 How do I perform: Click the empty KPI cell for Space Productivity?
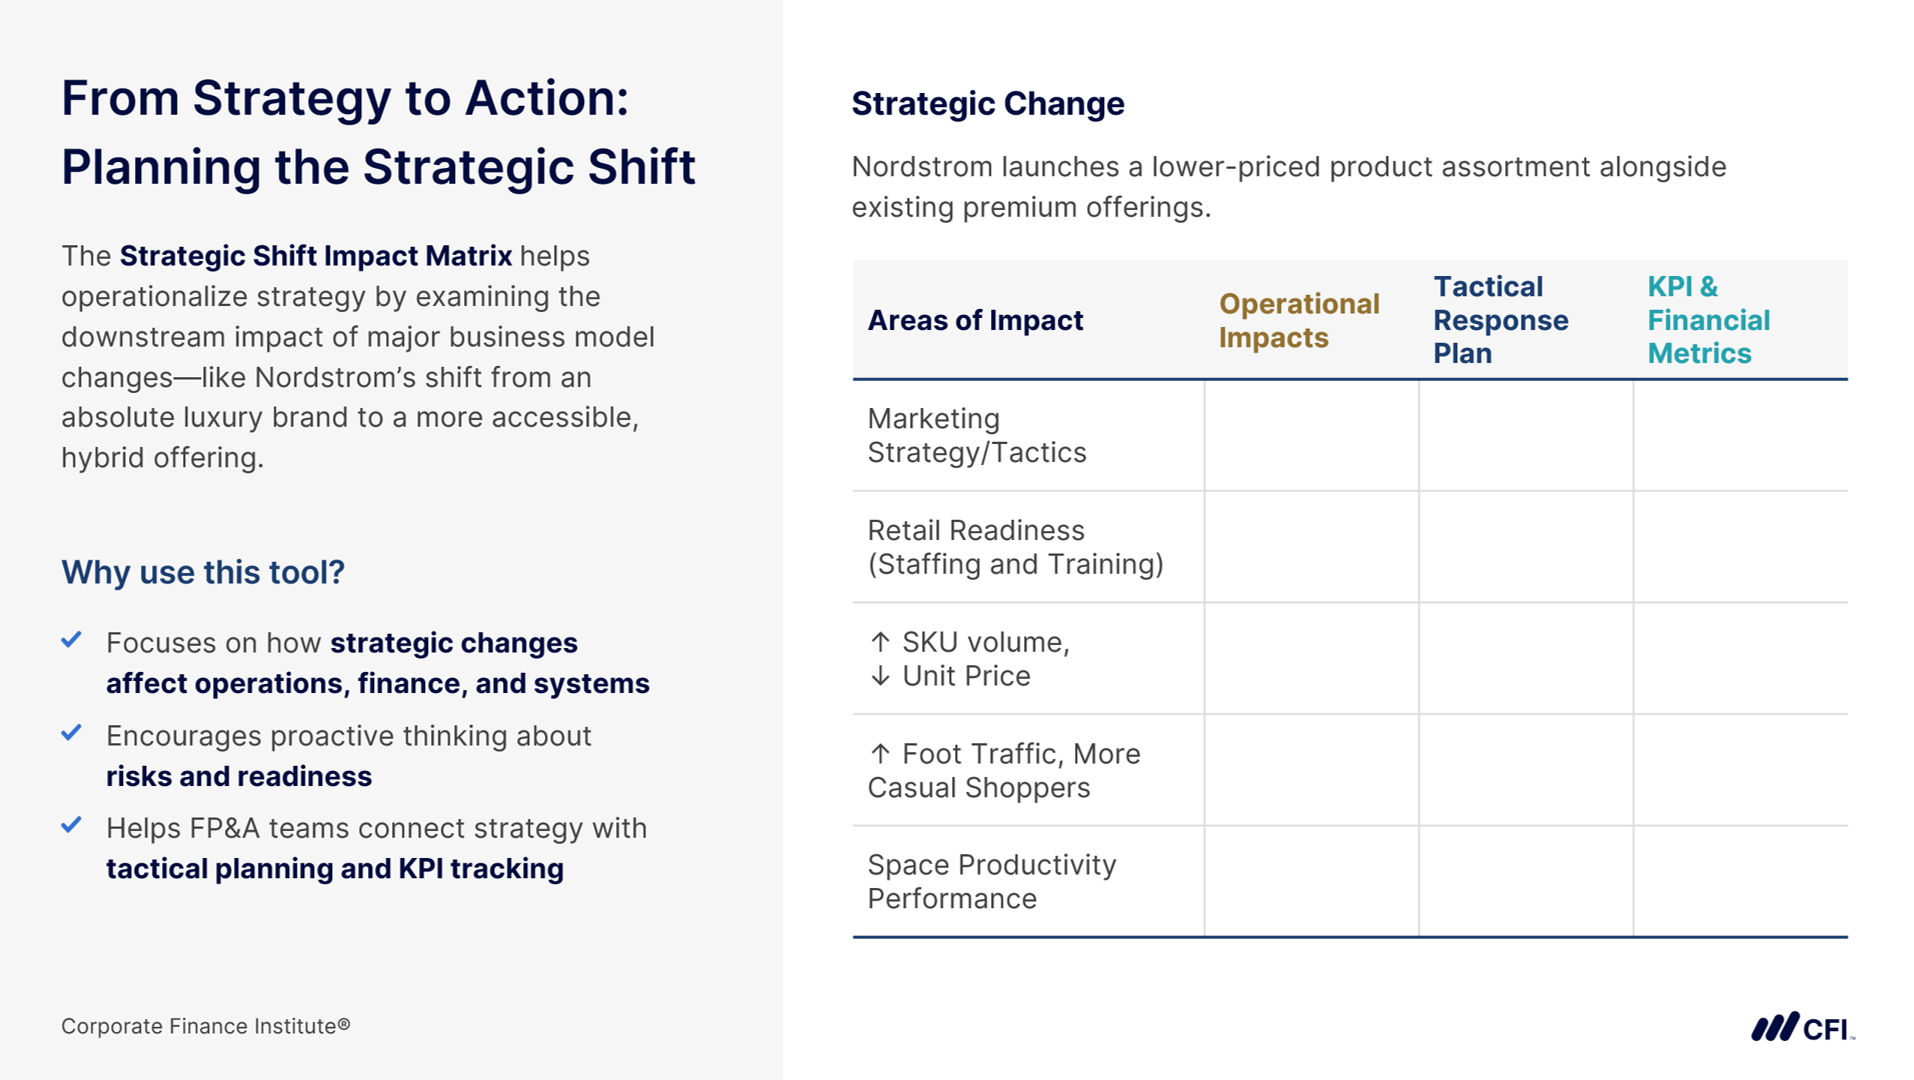coord(1740,882)
